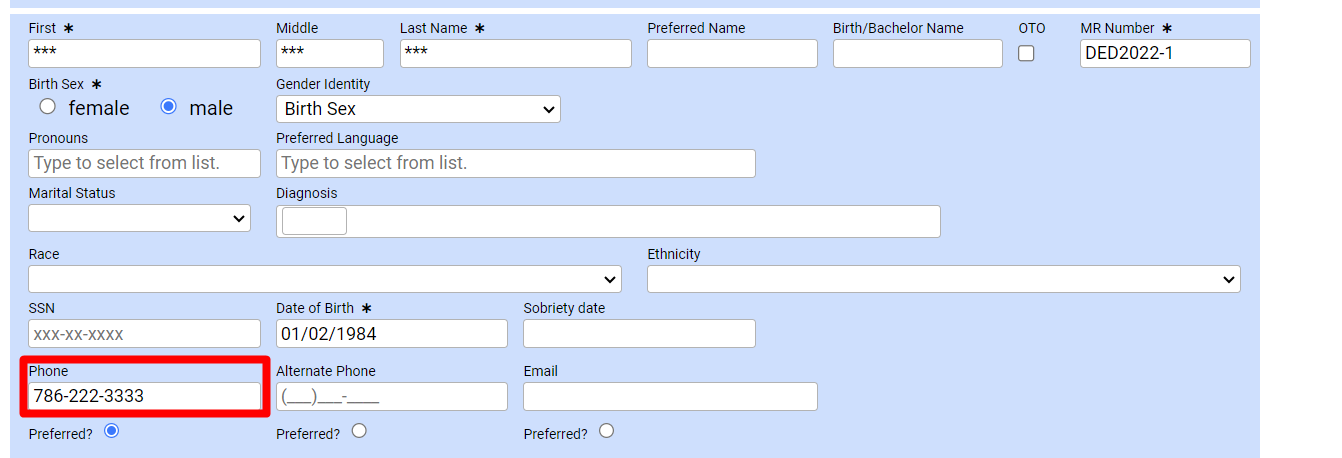Screen dimensions: 1342x458
Task: Focus the Sobriety date field
Action: tap(639, 334)
